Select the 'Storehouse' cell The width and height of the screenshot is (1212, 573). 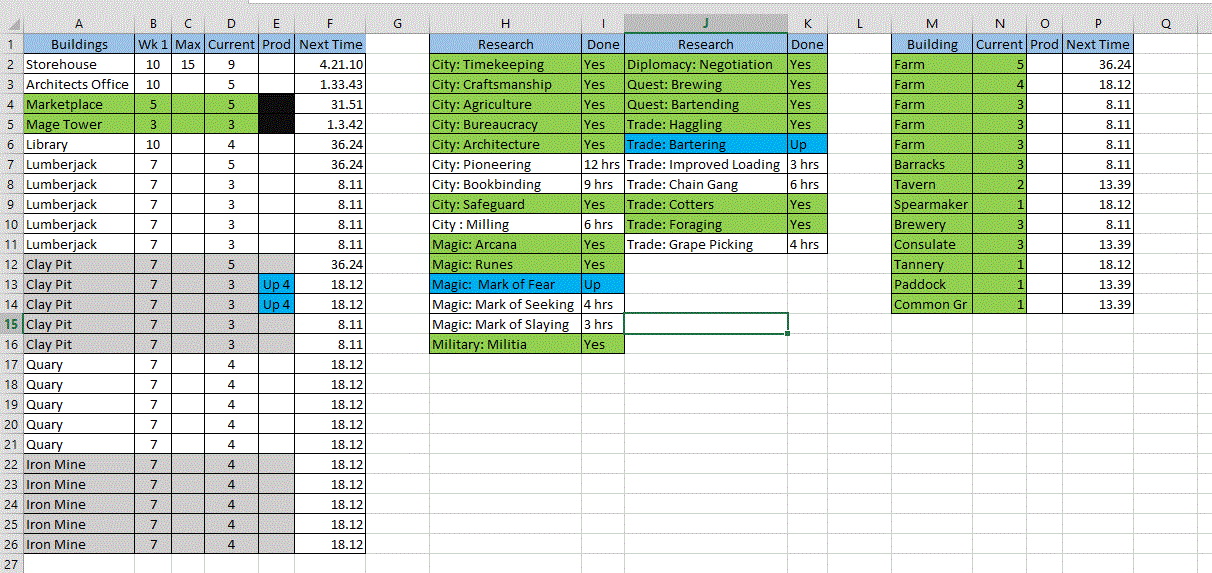[79, 64]
